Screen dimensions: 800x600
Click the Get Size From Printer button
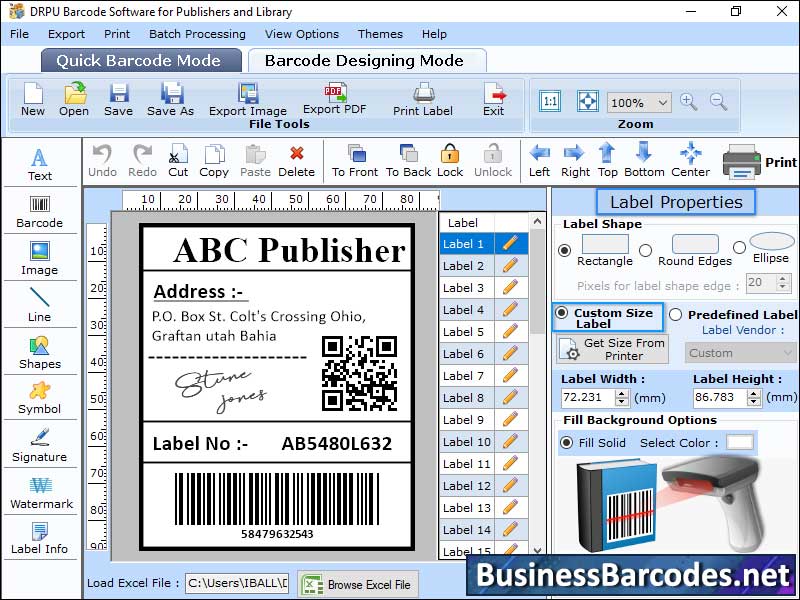click(611, 351)
